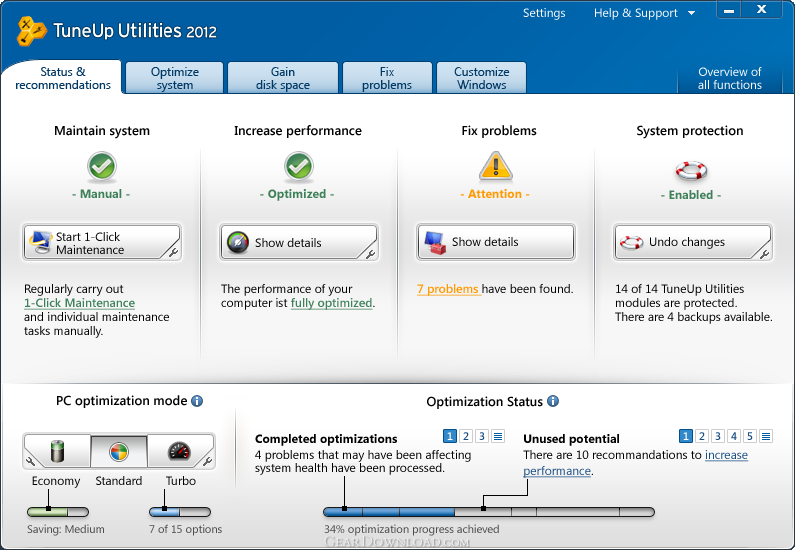
Task: Switch to Economy mode
Action: click(x=57, y=451)
